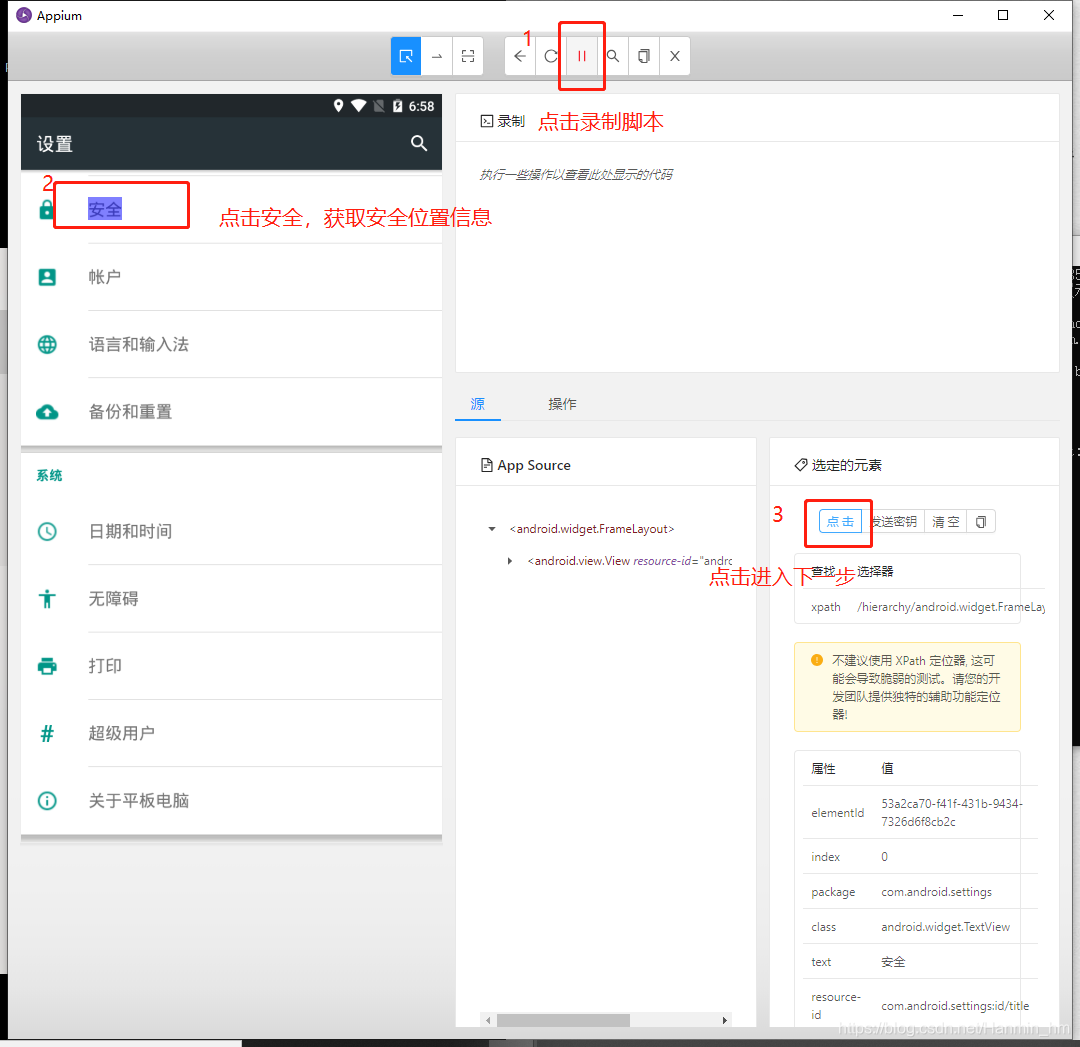Refresh source and screenshot
This screenshot has height=1047, width=1080.
coord(551,56)
